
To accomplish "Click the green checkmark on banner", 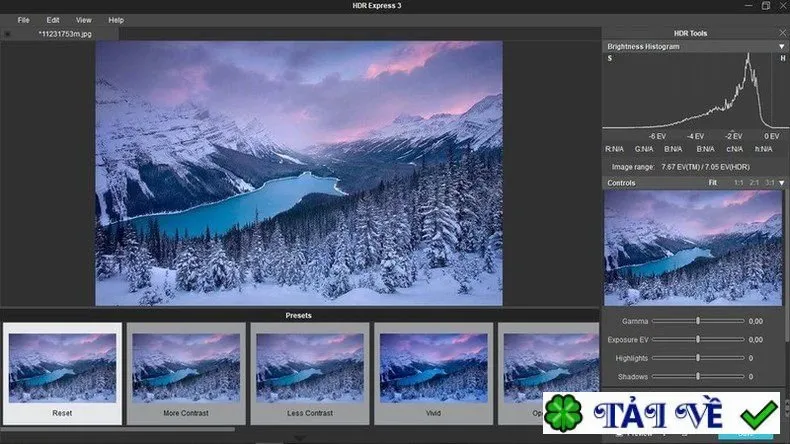I will click(759, 414).
